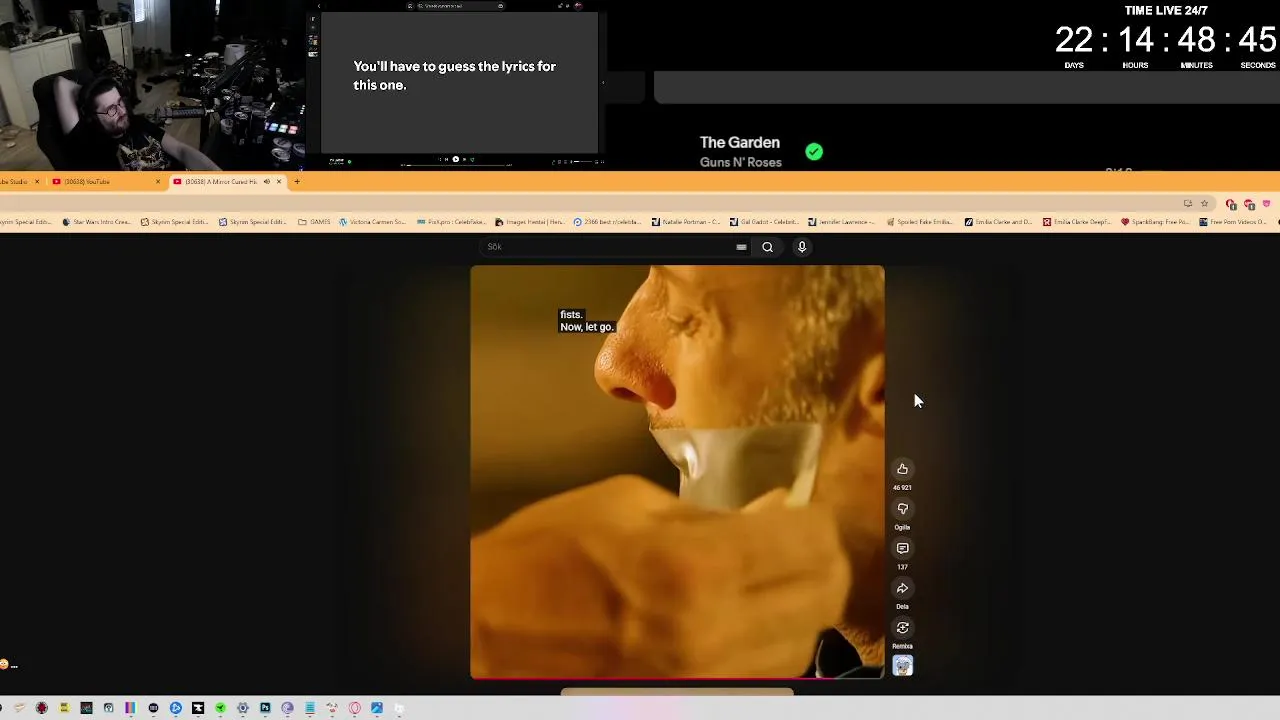Click the dislike button labeled Ogilla

pos(902,509)
